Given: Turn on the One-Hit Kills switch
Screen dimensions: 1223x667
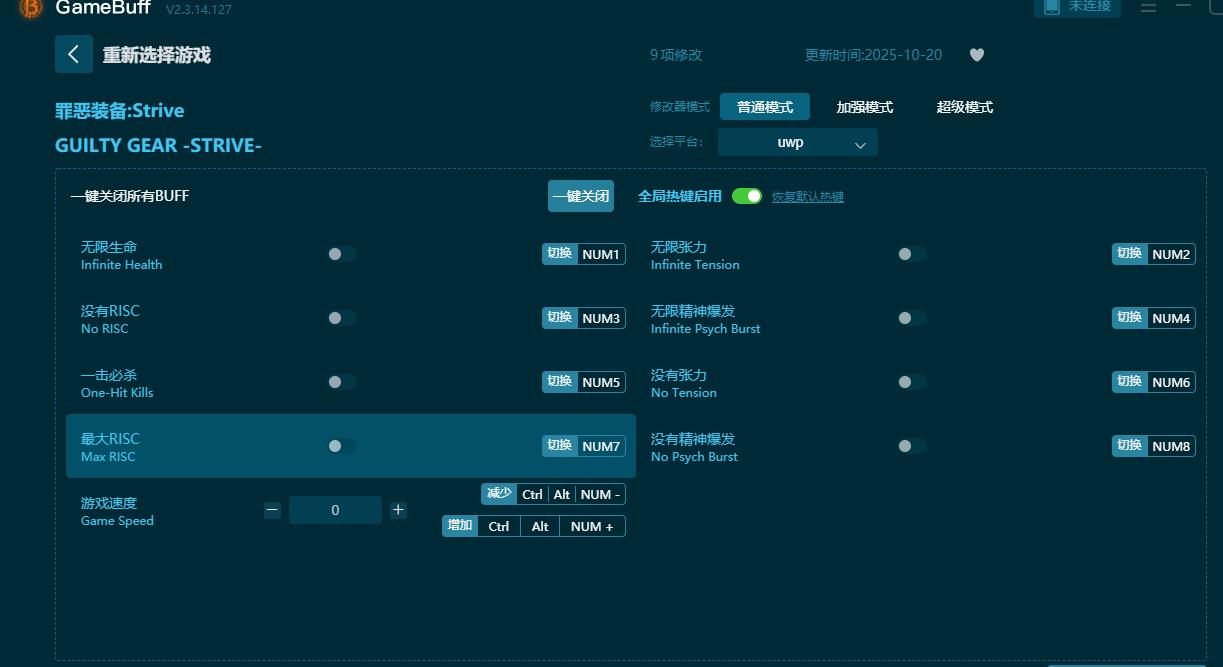Looking at the screenshot, I should point(341,382).
